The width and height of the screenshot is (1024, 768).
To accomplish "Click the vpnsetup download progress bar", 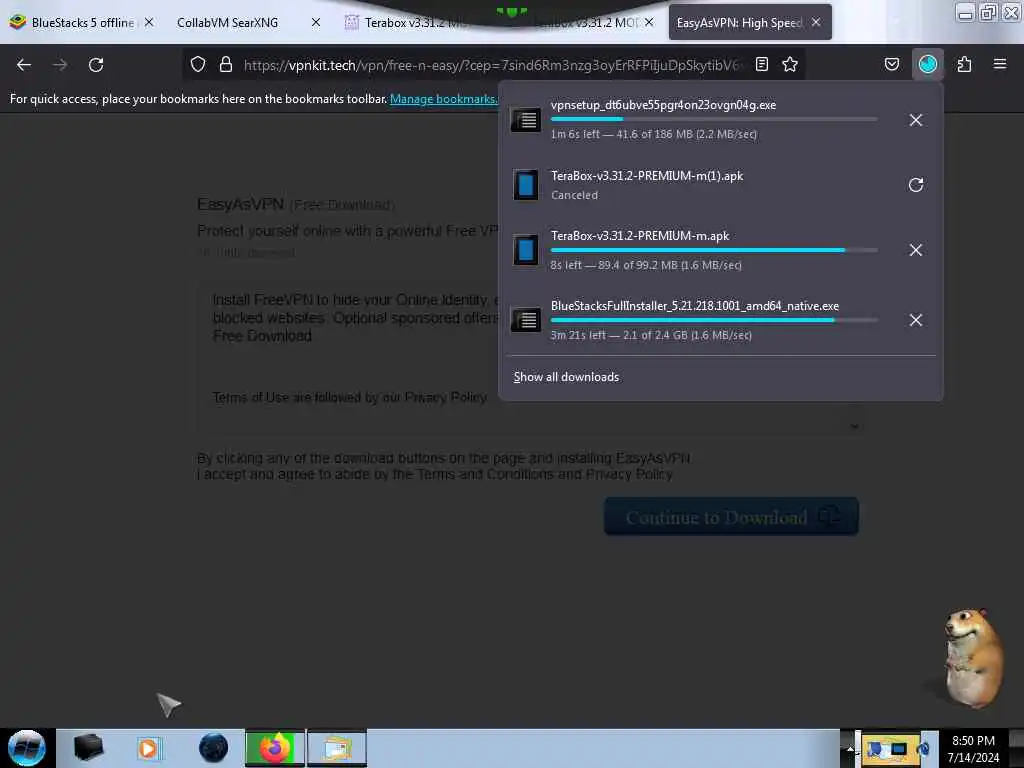I will pyautogui.click(x=714, y=119).
